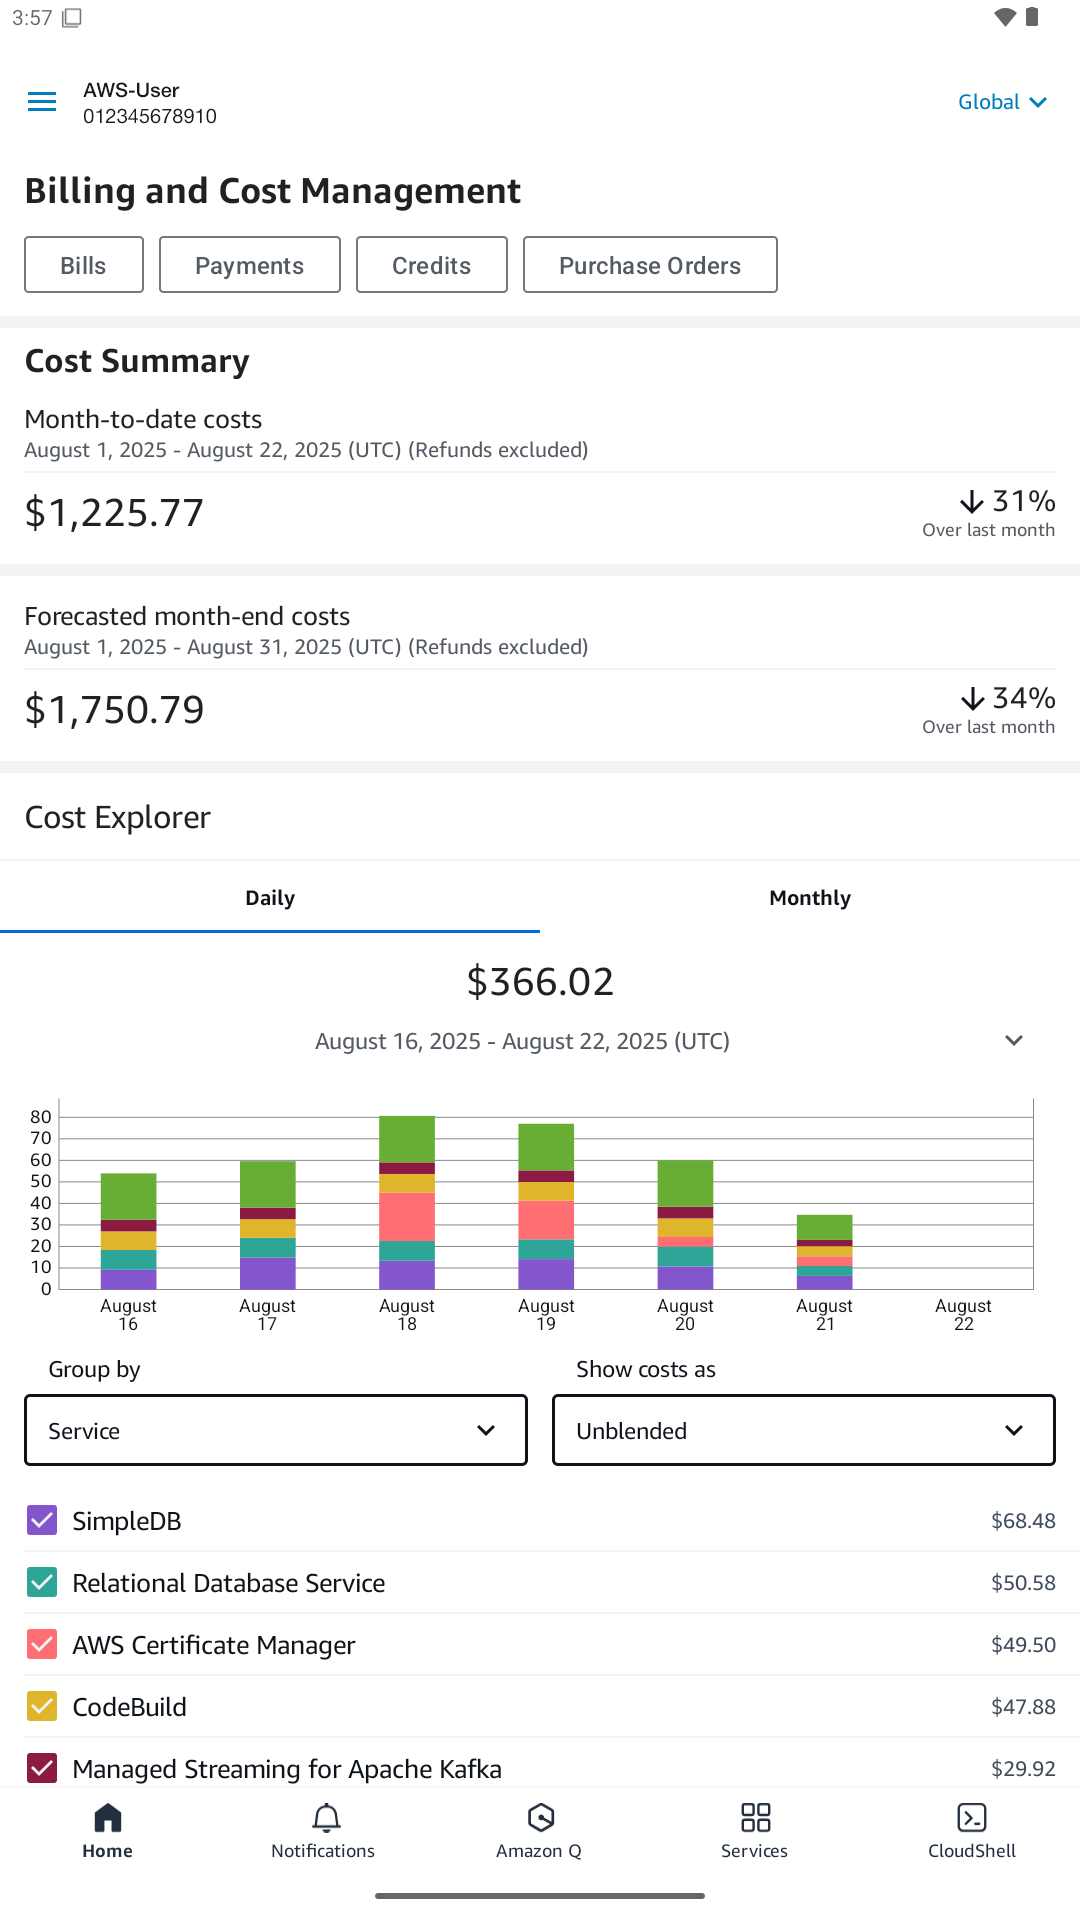Tap the AWS-User account name
Image resolution: width=1080 pixels, height=1920 pixels.
point(131,90)
